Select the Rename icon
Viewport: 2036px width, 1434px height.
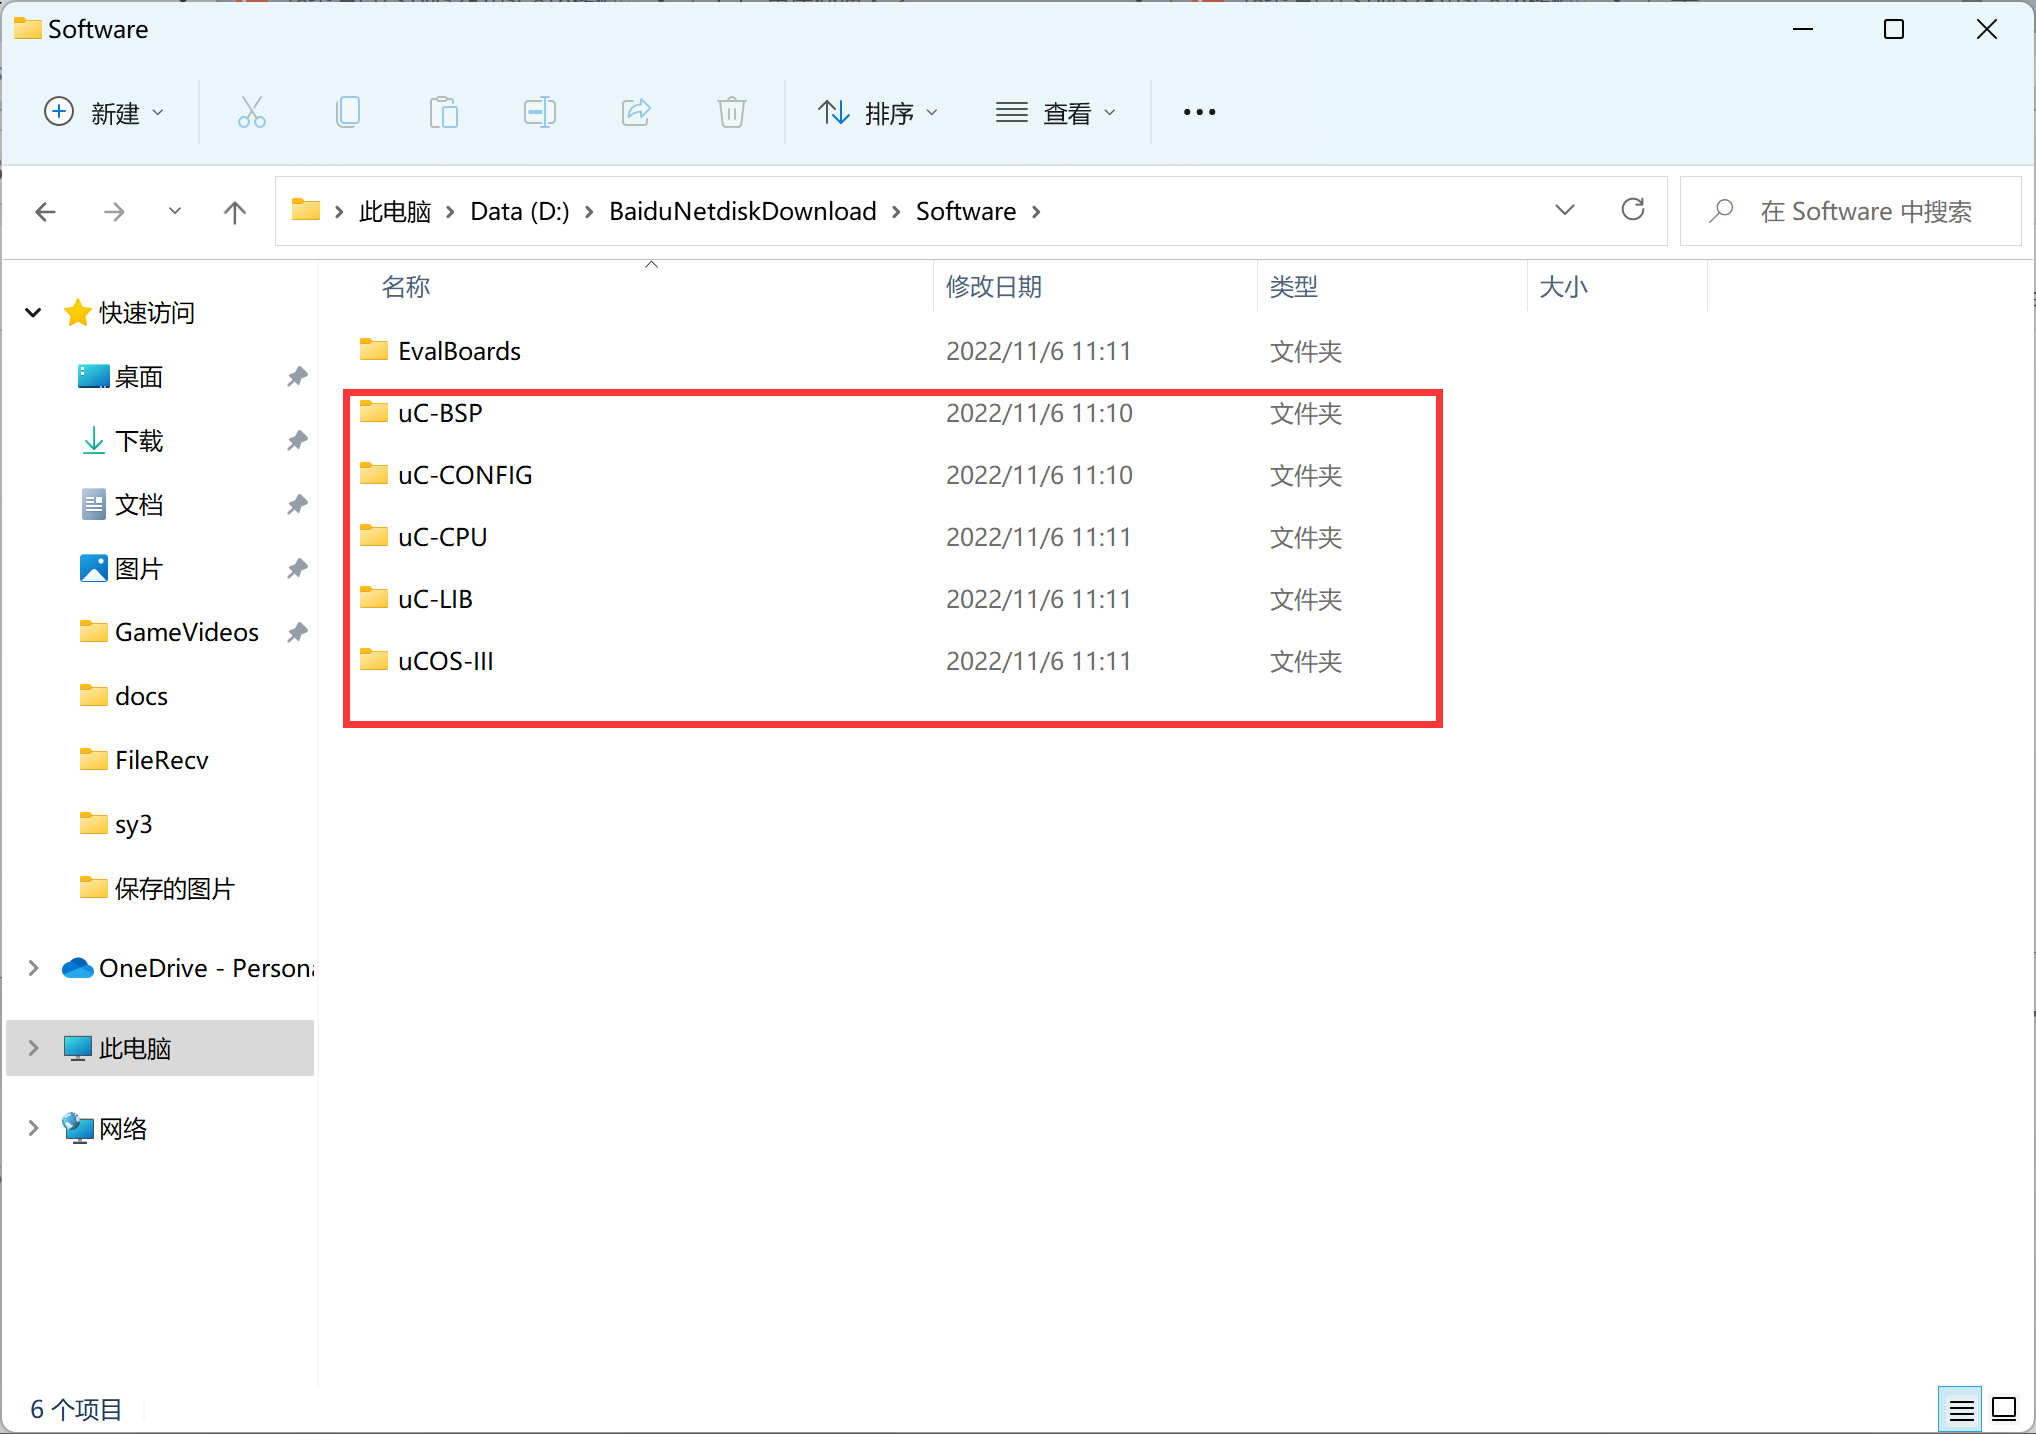click(539, 112)
